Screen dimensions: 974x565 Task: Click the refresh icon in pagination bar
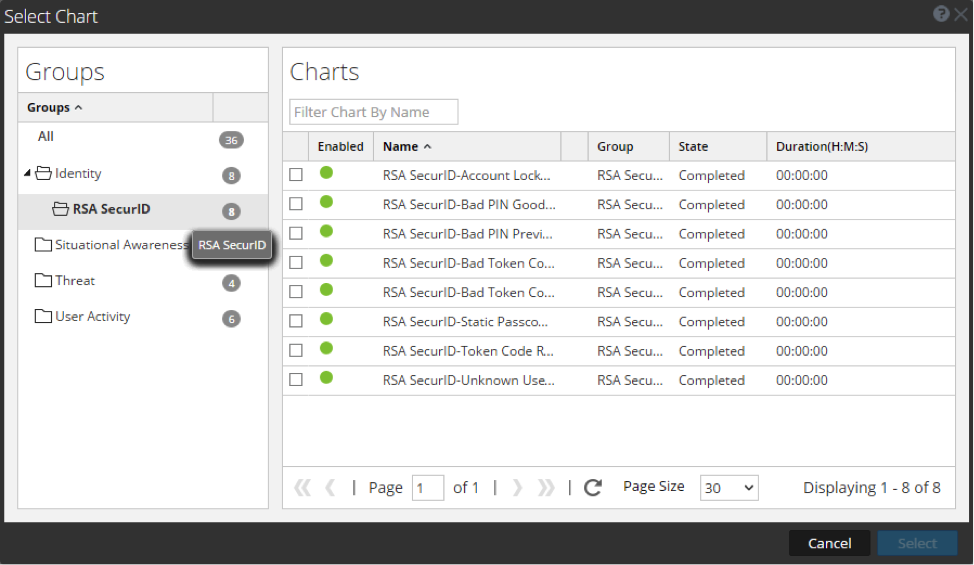(593, 487)
